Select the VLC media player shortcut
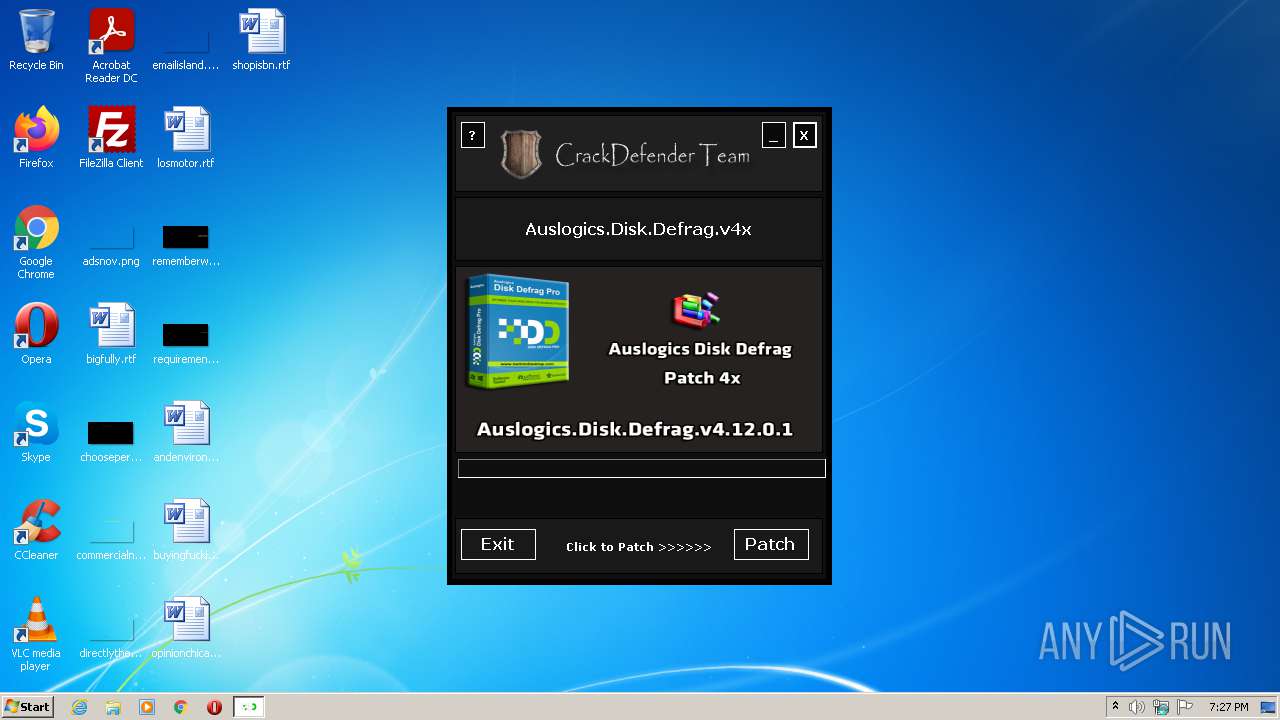 tap(36, 634)
